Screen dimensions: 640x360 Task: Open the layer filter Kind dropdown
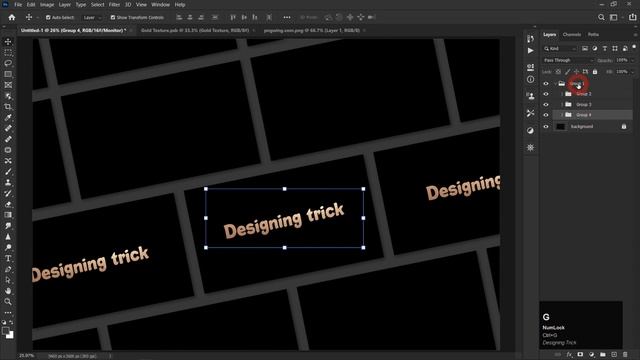[560, 49]
